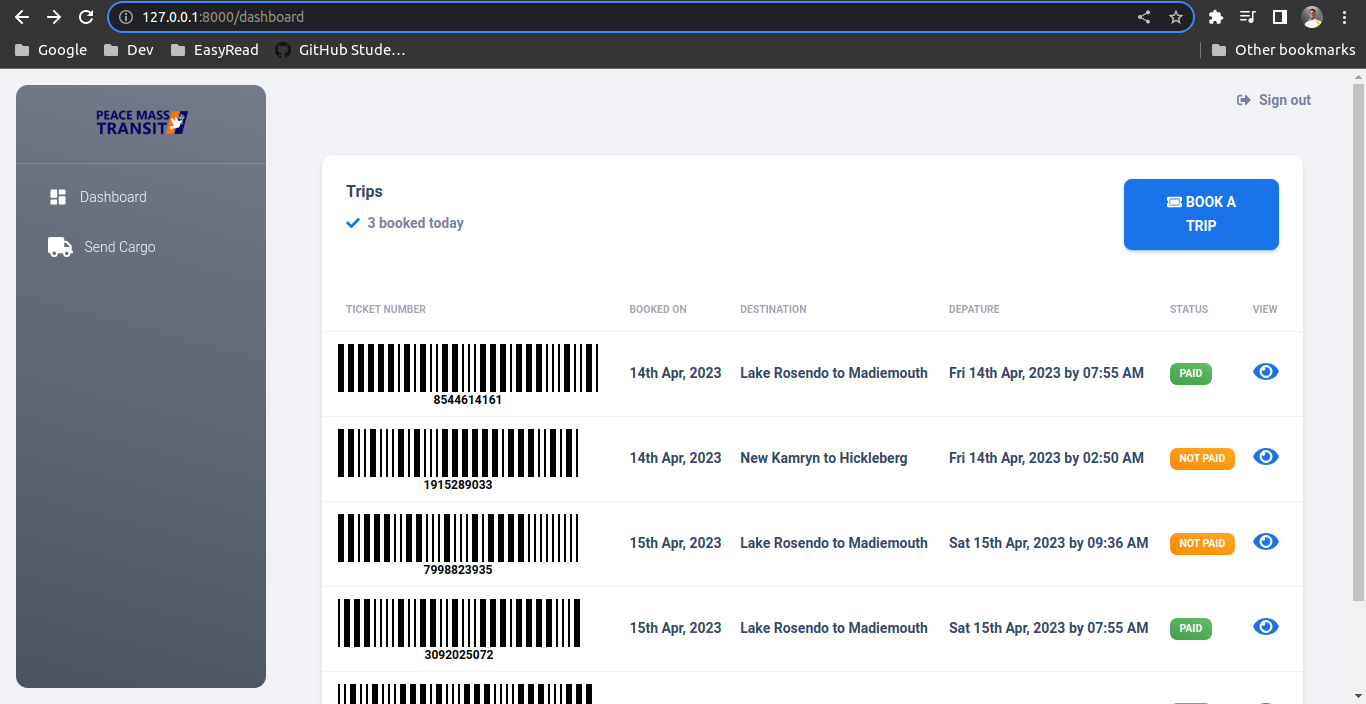
Task: Open Dev bookmarks folder
Action: click(129, 50)
